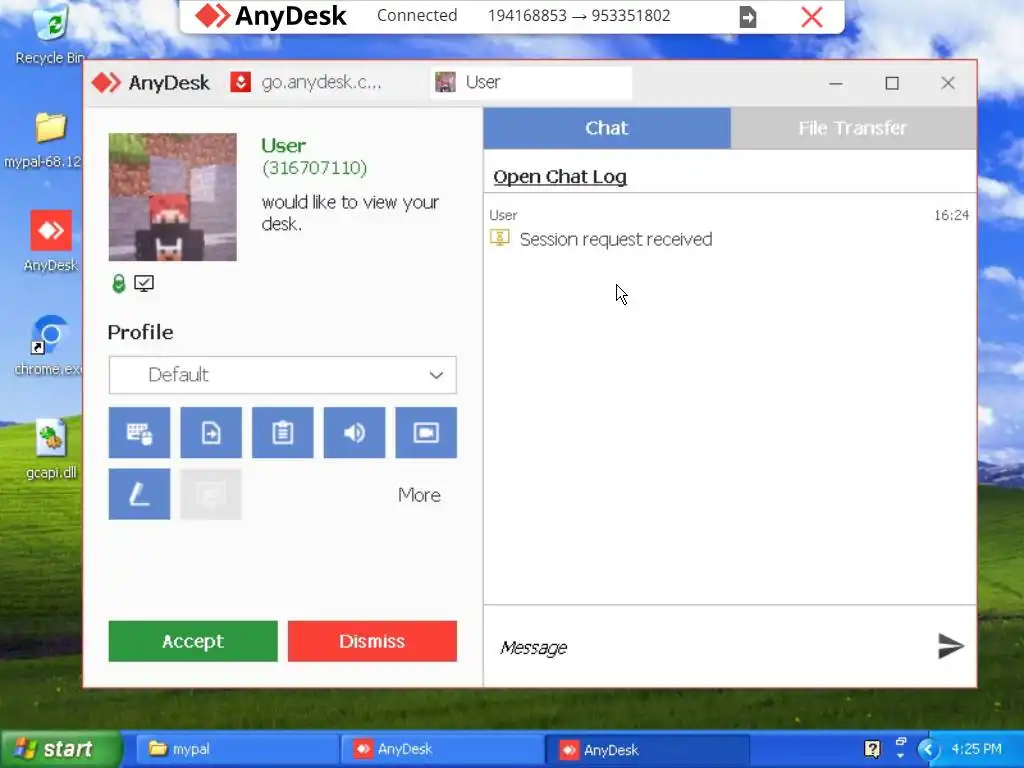
Task: Open Recycle Bin desktop icon
Action: pos(50,33)
